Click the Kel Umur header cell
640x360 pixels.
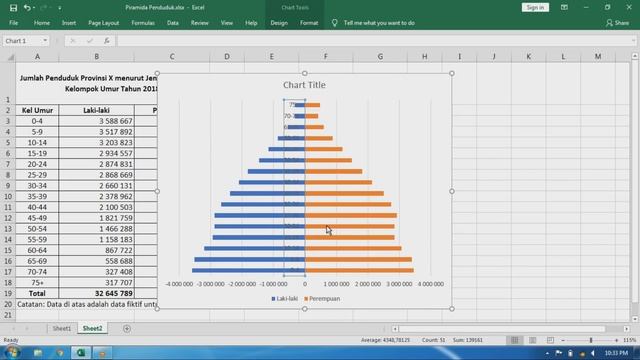tap(37, 110)
